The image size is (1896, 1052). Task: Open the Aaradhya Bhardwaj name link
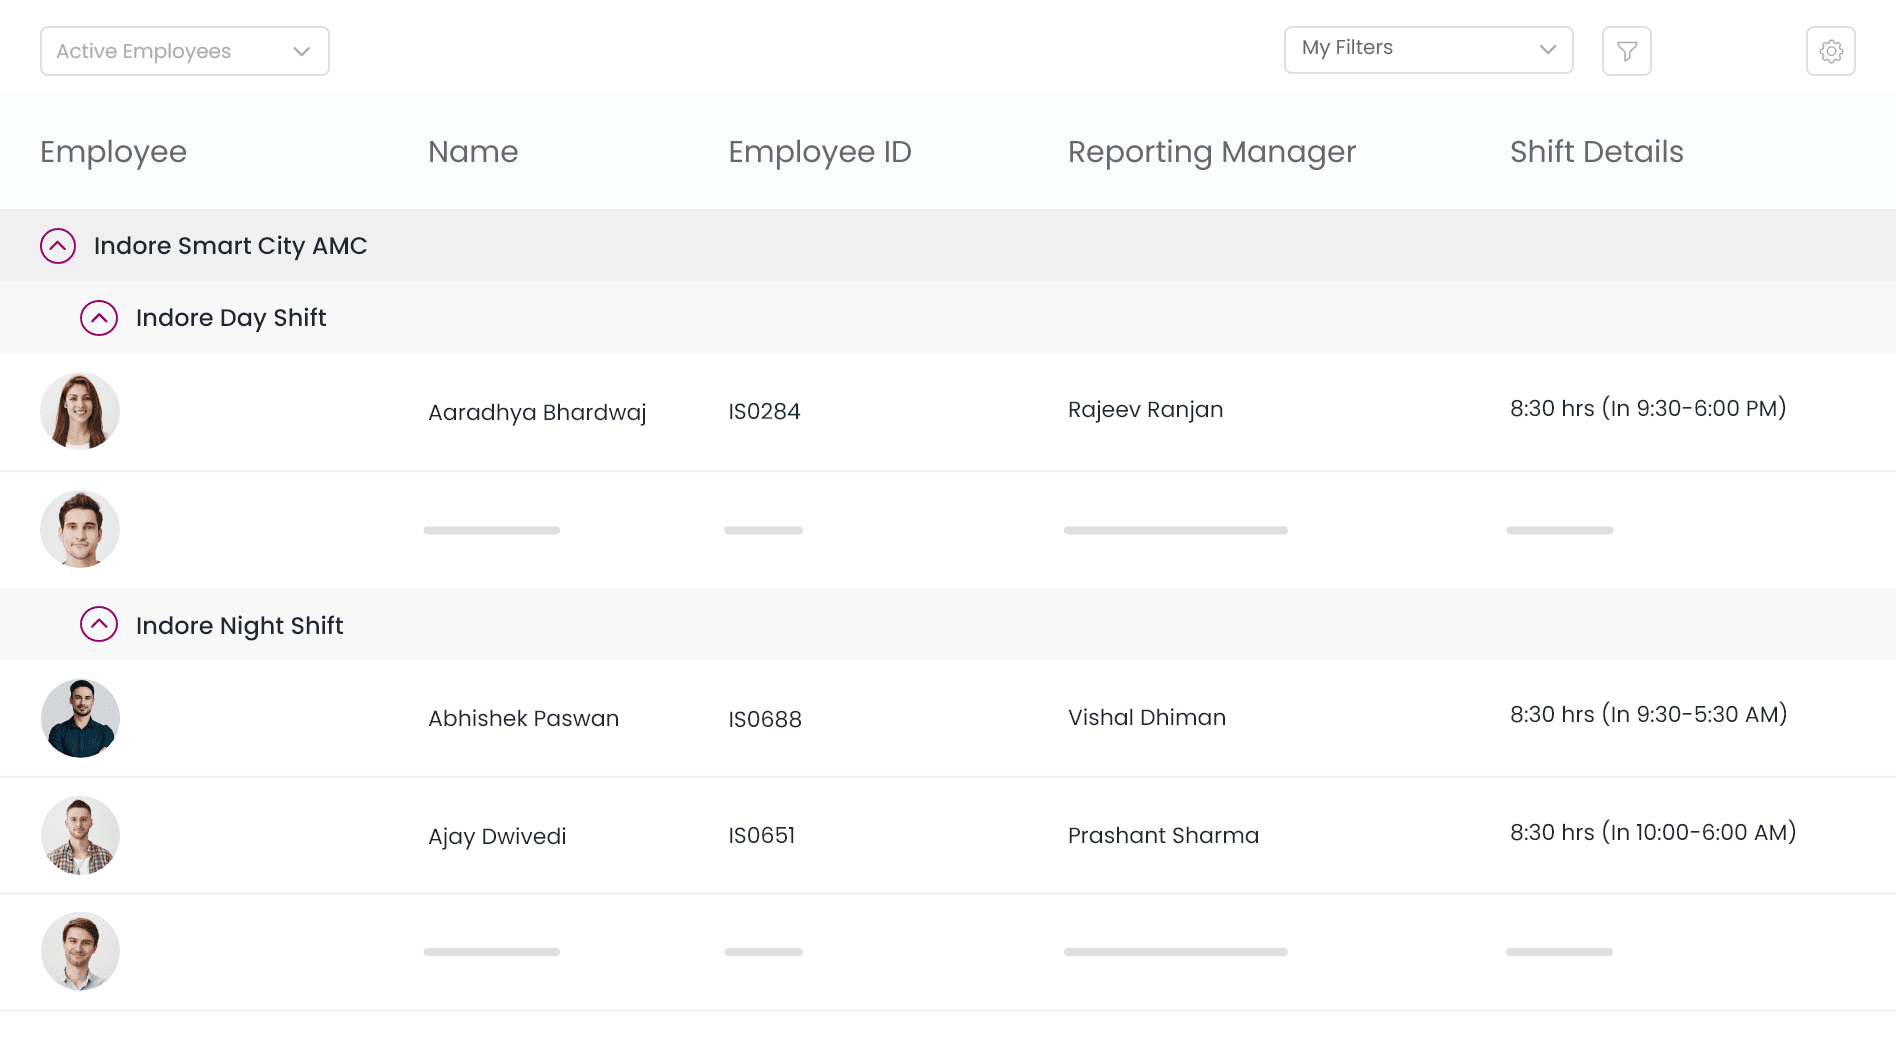click(537, 412)
